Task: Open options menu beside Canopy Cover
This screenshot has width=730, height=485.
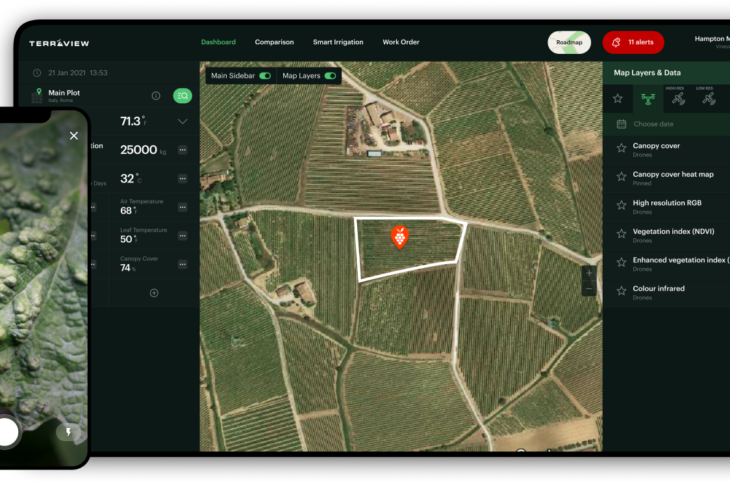Action: (x=182, y=264)
